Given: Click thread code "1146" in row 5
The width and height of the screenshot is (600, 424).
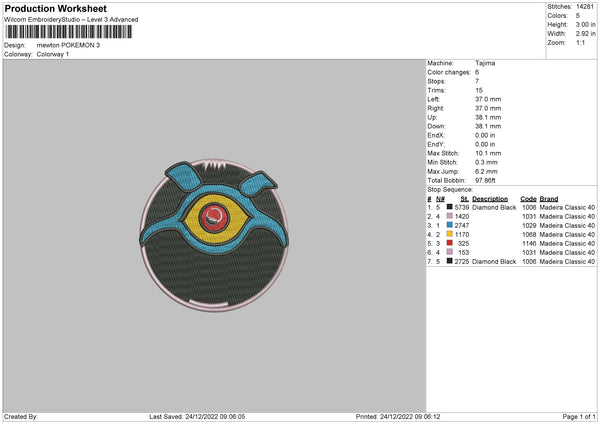Looking at the screenshot, I should (529, 243).
